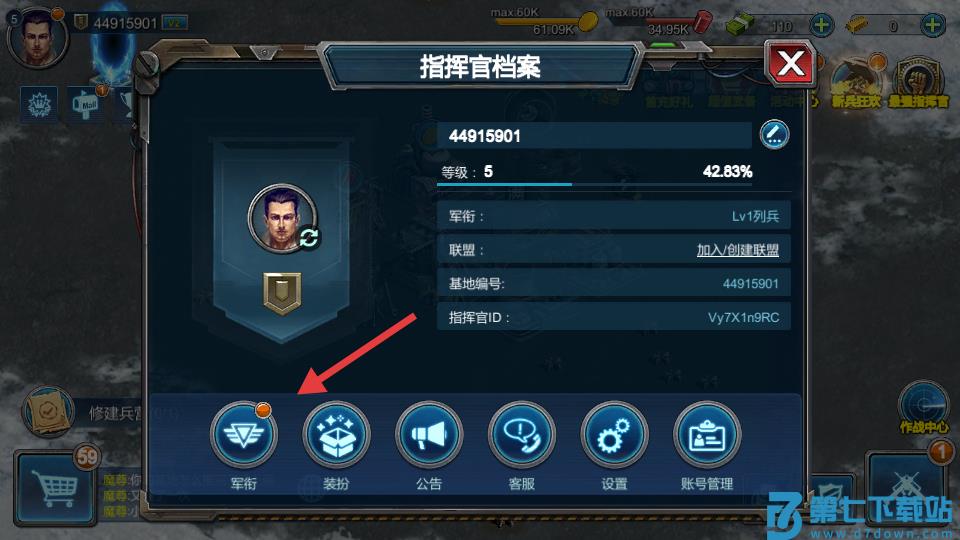Open the Mall signpost icon
960x540 pixels.
[x=86, y=104]
